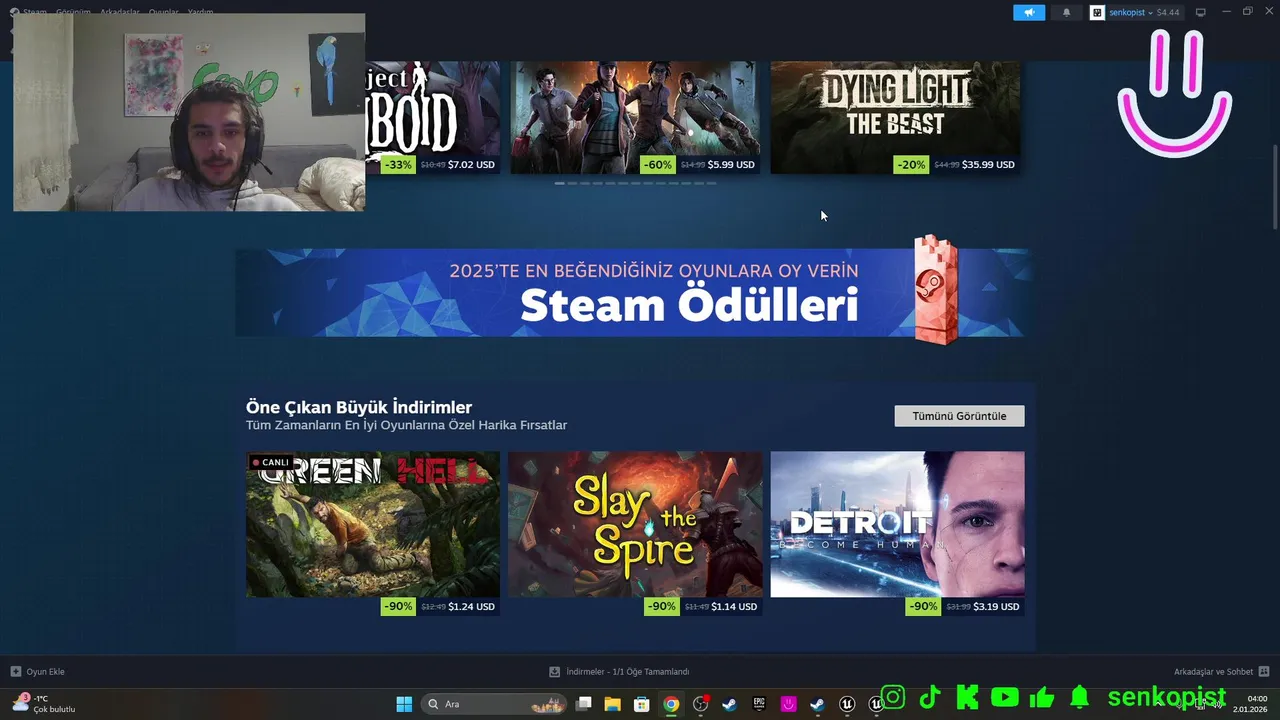Click the -90% badge under Green Hell
Image resolution: width=1280 pixels, height=720 pixels.
click(398, 607)
